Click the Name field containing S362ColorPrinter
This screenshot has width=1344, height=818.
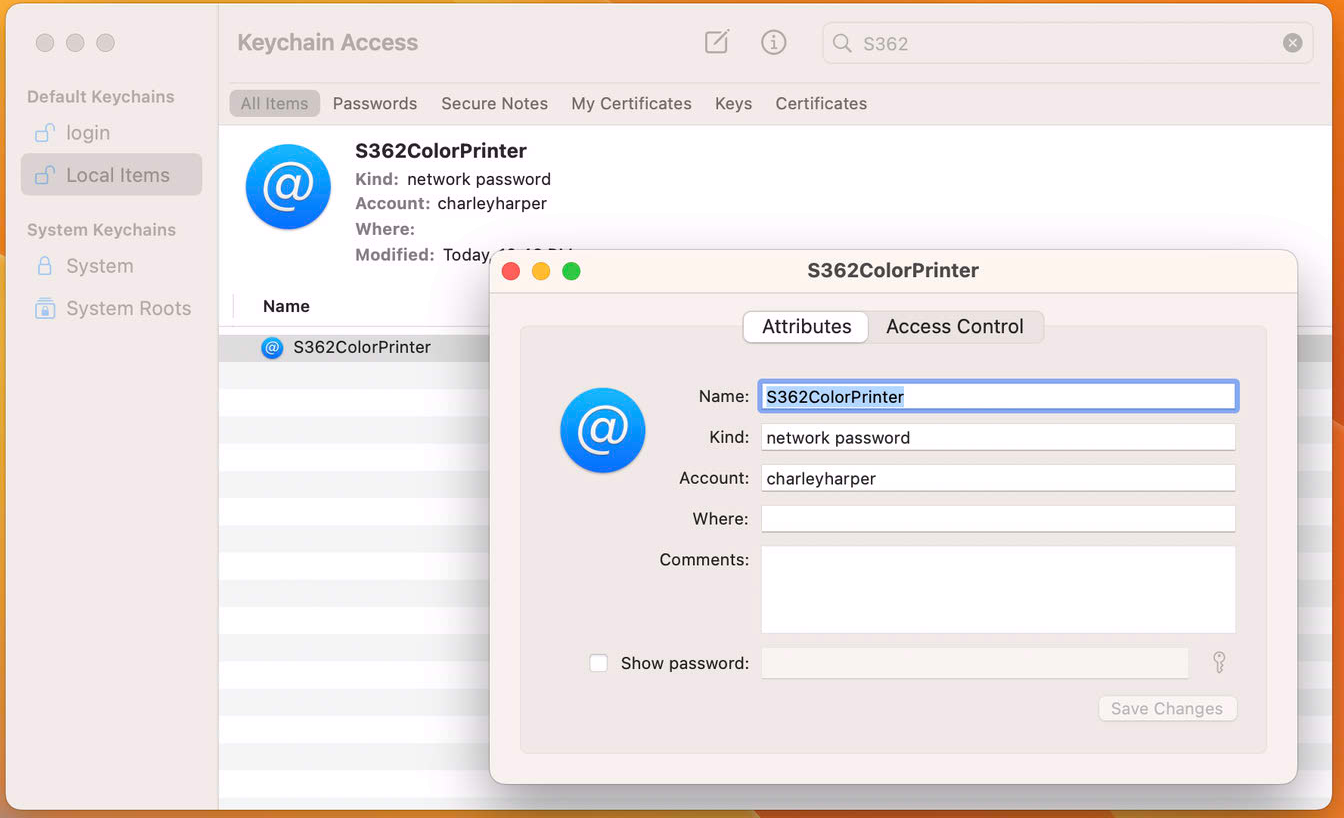pos(998,396)
